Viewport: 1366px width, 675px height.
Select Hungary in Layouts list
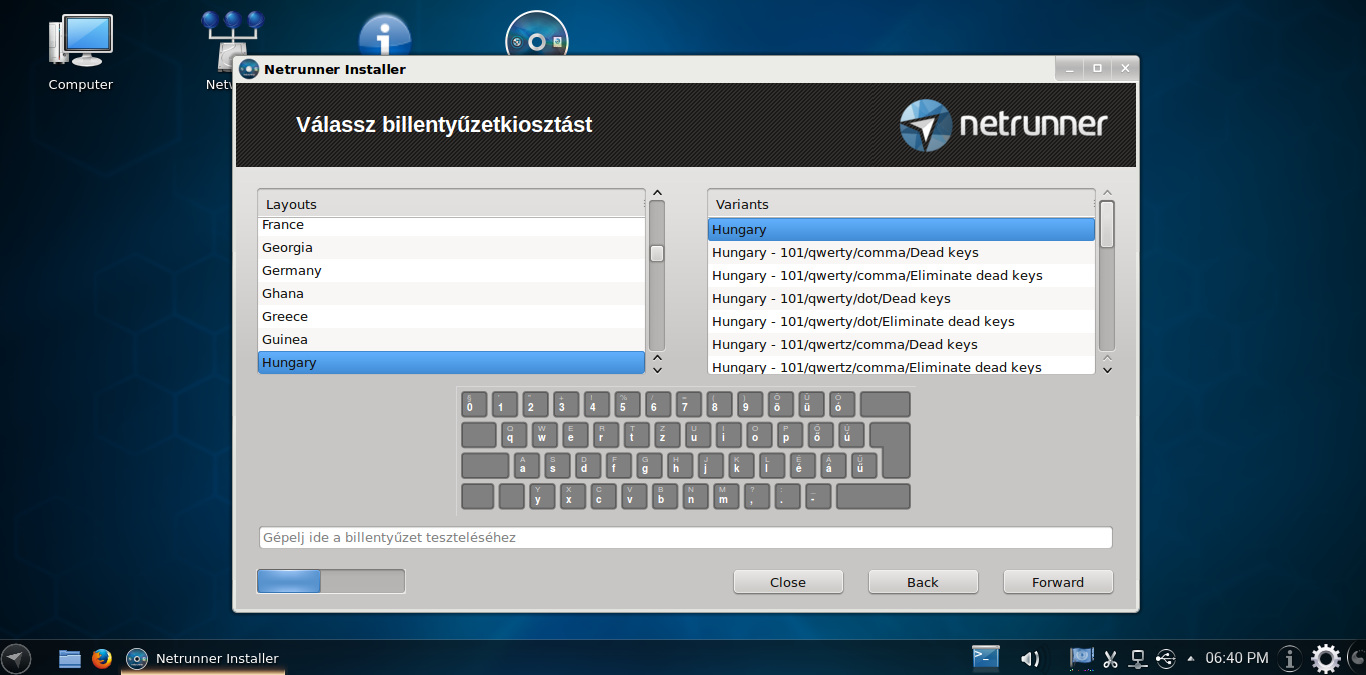coord(451,362)
